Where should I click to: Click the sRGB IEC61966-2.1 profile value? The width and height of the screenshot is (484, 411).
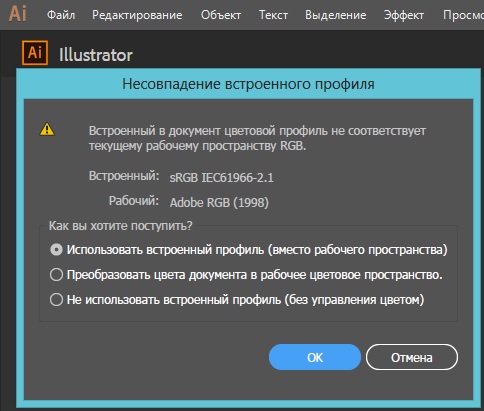(x=222, y=177)
